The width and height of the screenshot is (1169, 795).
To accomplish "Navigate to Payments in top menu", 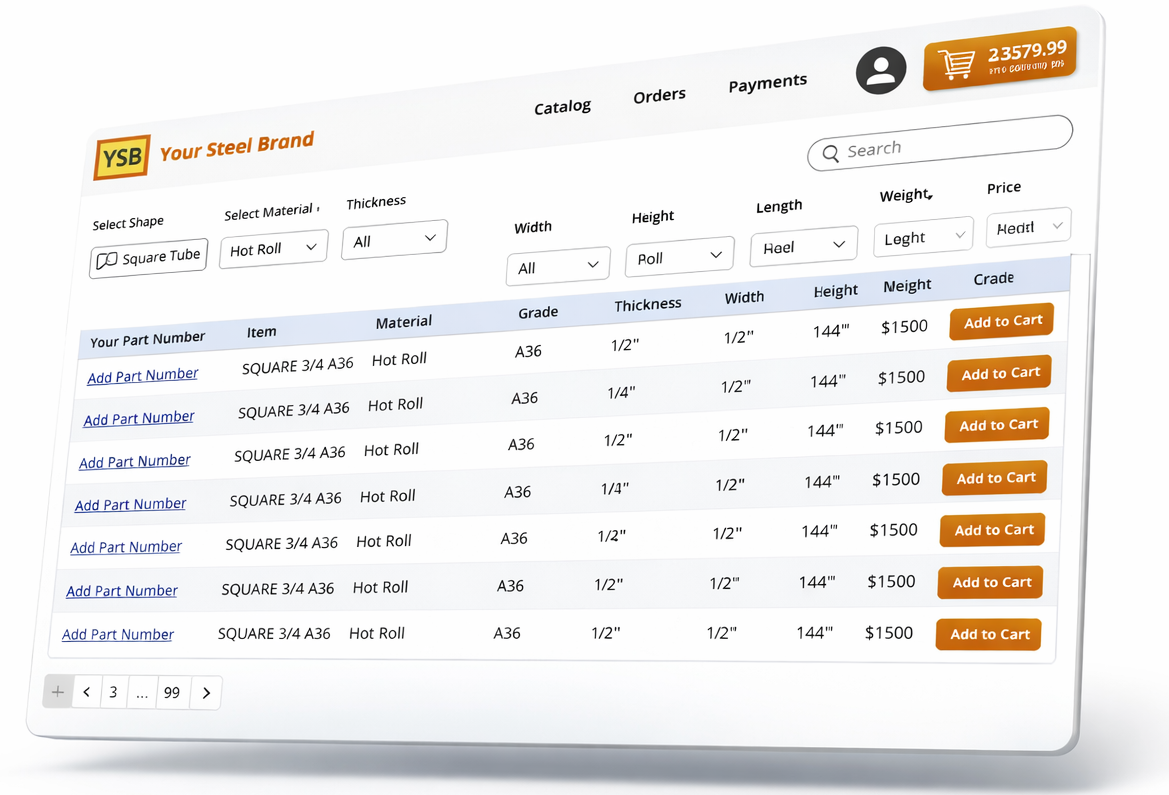I will click(767, 83).
